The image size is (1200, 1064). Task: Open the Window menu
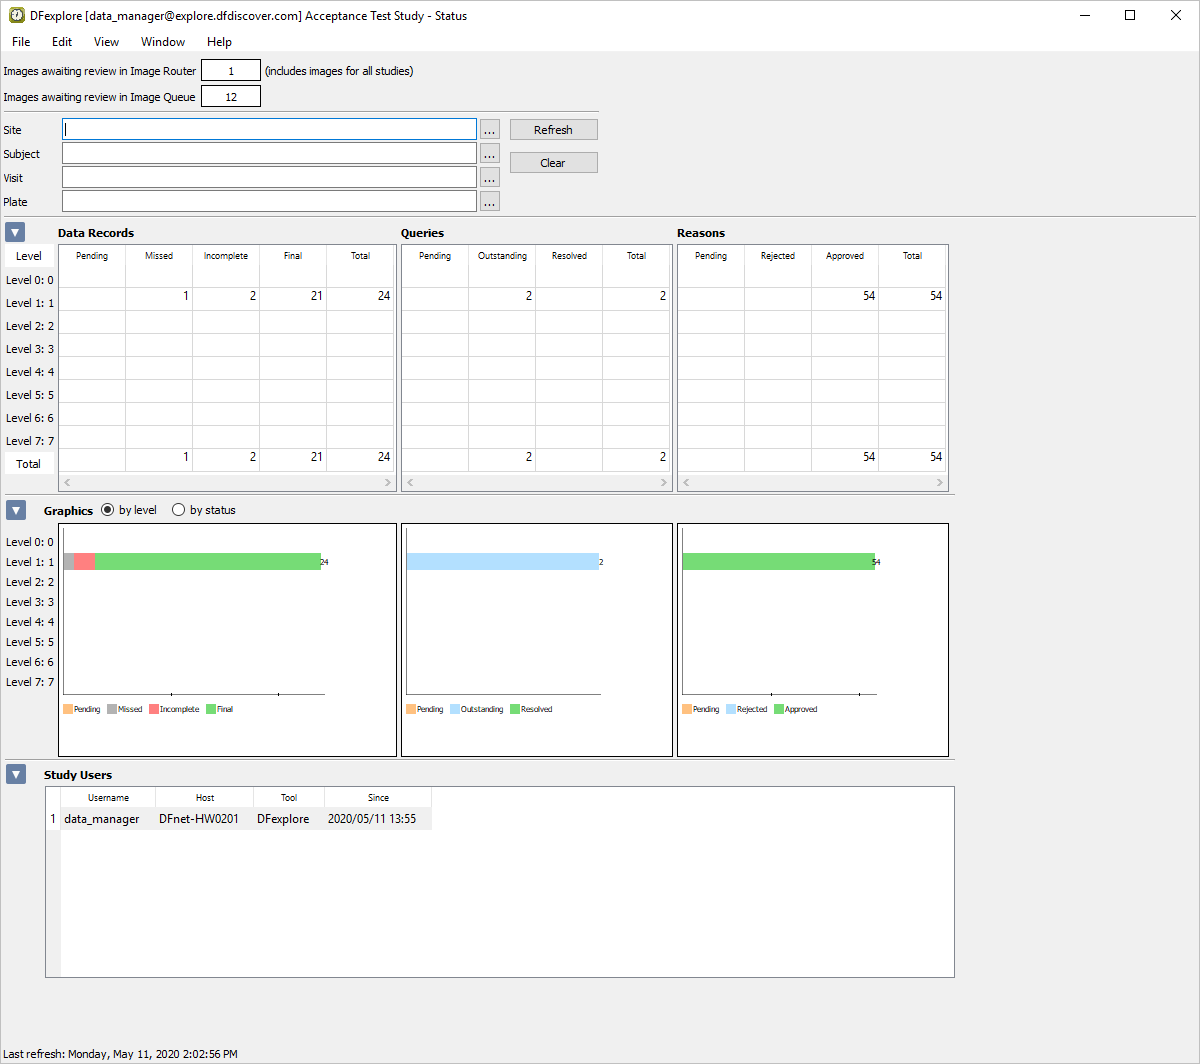(162, 42)
